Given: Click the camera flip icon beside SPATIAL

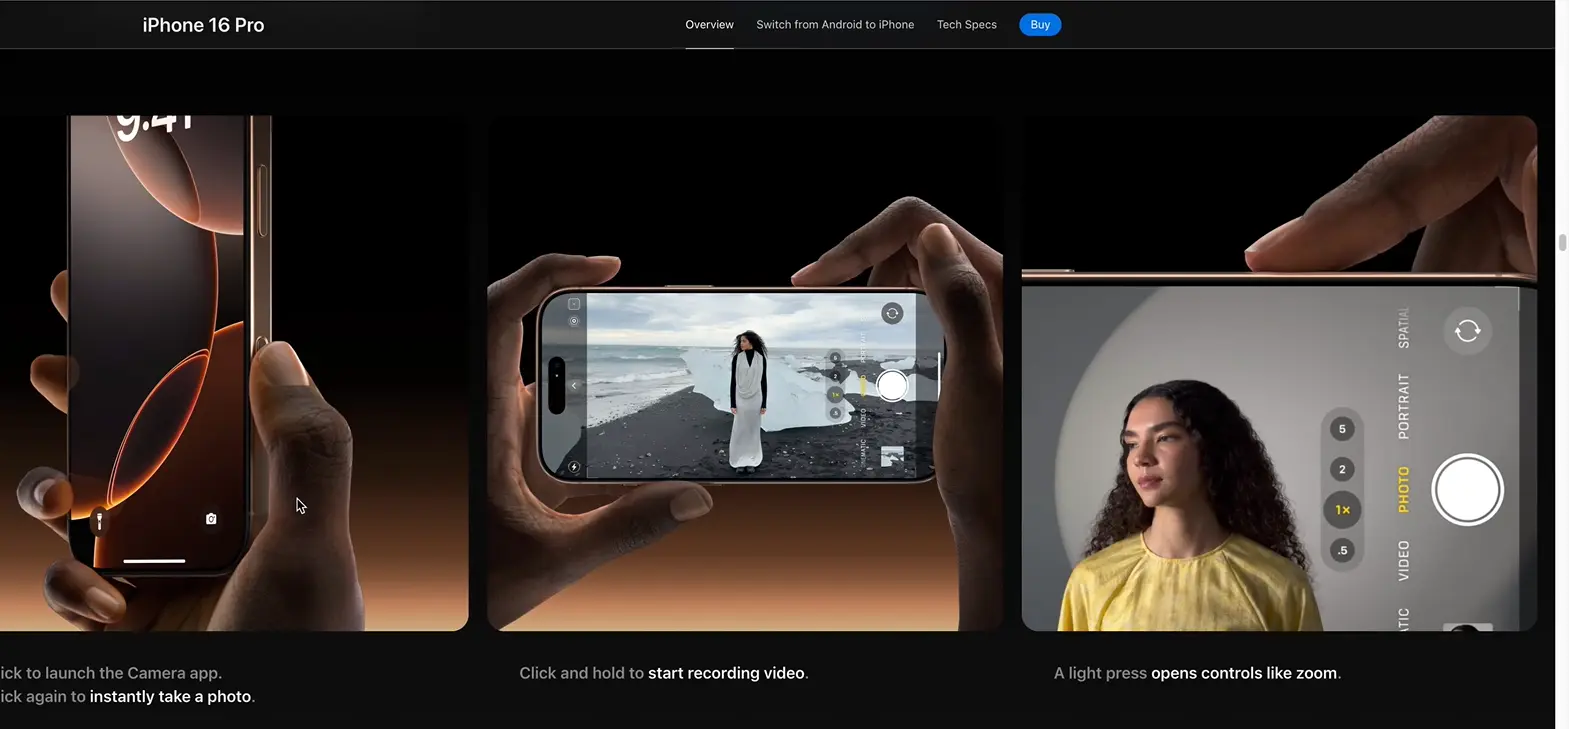Looking at the screenshot, I should click(1467, 331).
